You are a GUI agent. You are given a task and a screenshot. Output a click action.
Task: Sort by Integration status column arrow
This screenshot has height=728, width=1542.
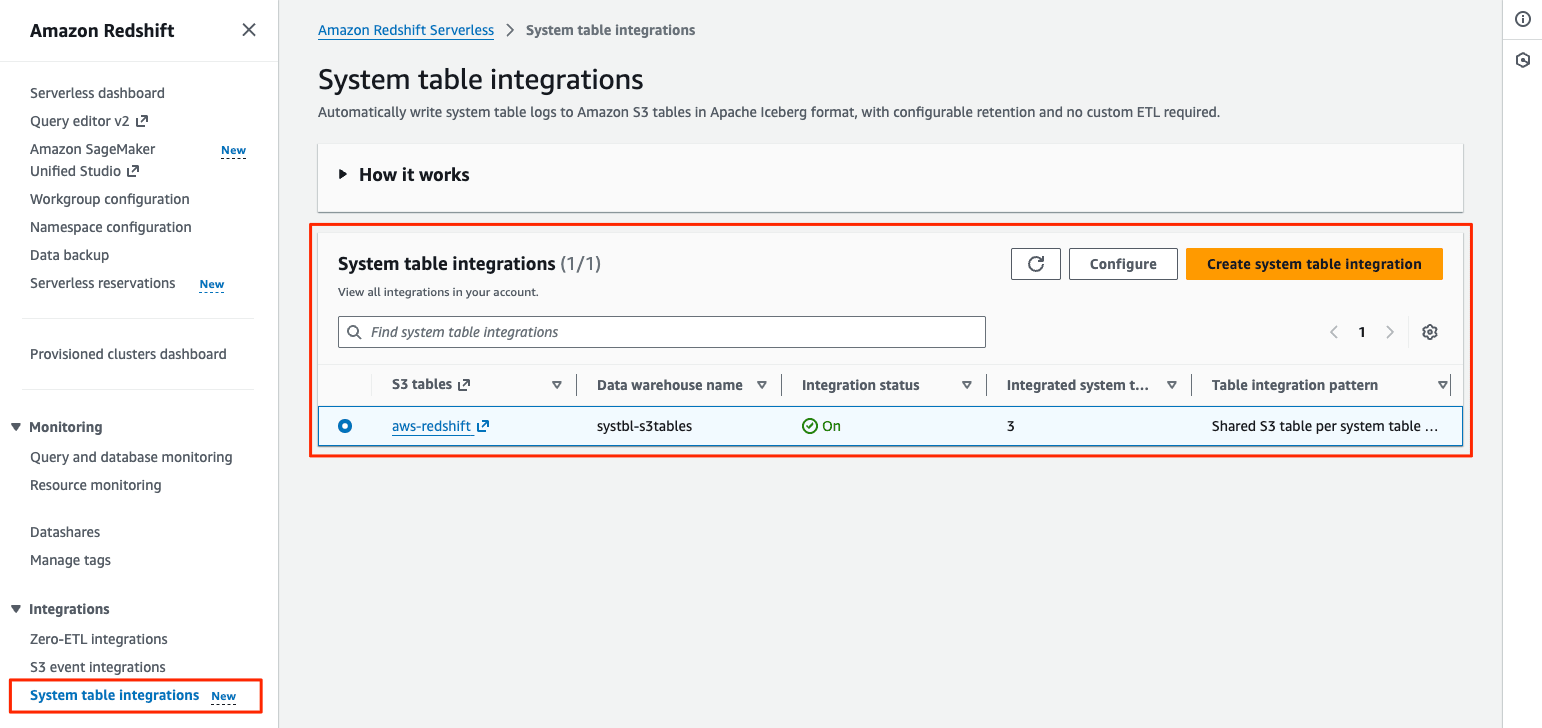967,385
